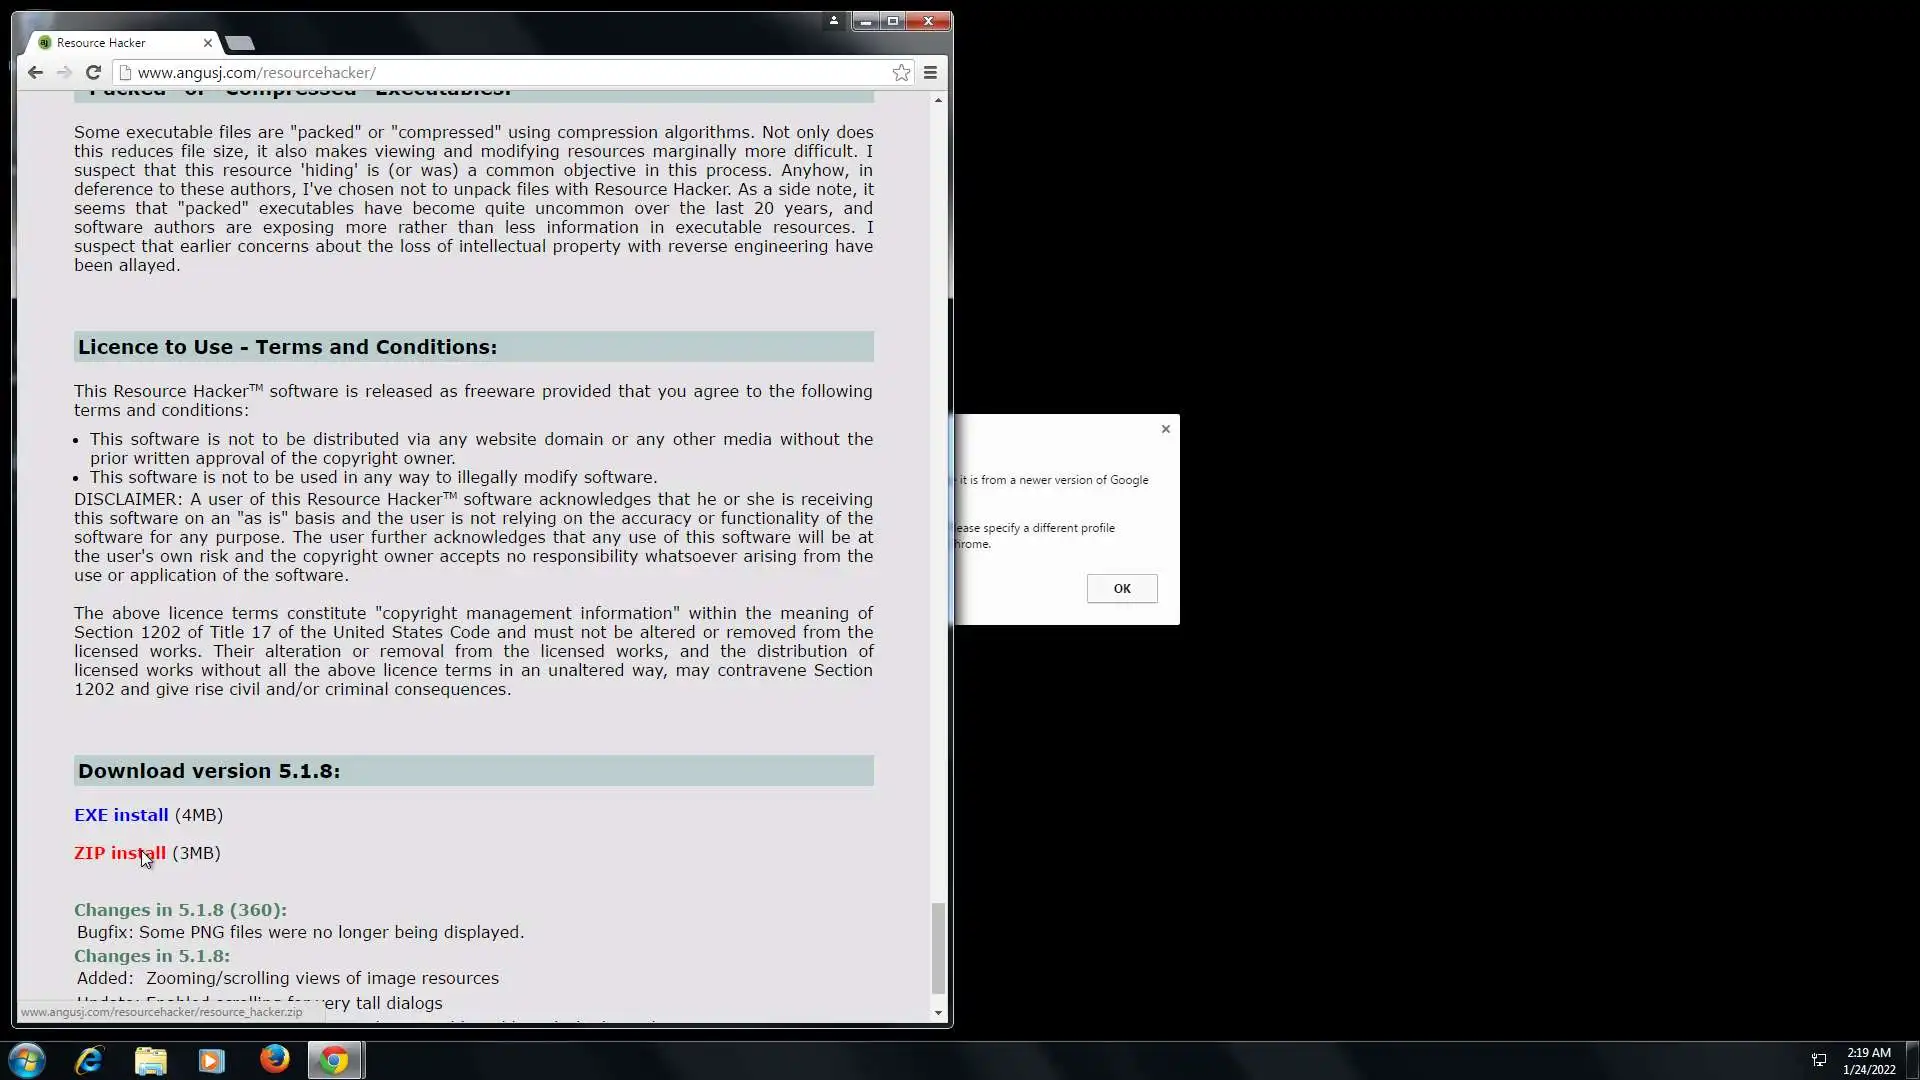Click the page scrollbar down arrow
Image resolution: width=1920 pixels, height=1080 pixels.
coord(938,1013)
